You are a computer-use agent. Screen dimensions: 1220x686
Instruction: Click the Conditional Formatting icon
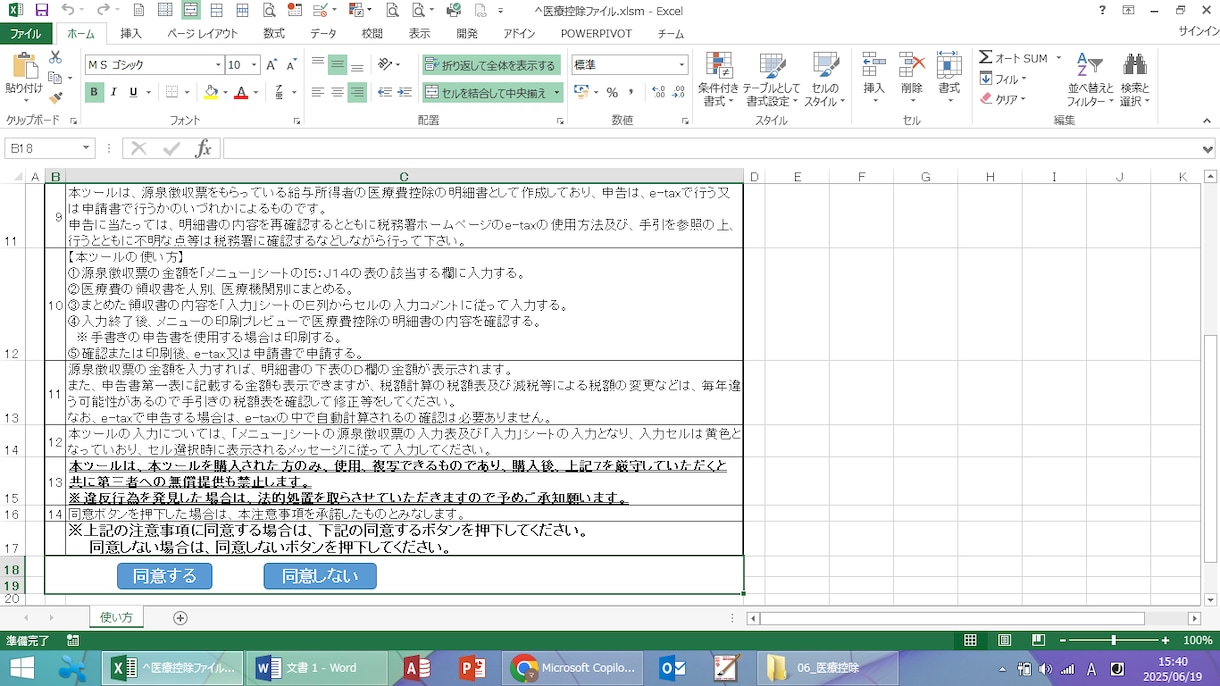point(718,67)
